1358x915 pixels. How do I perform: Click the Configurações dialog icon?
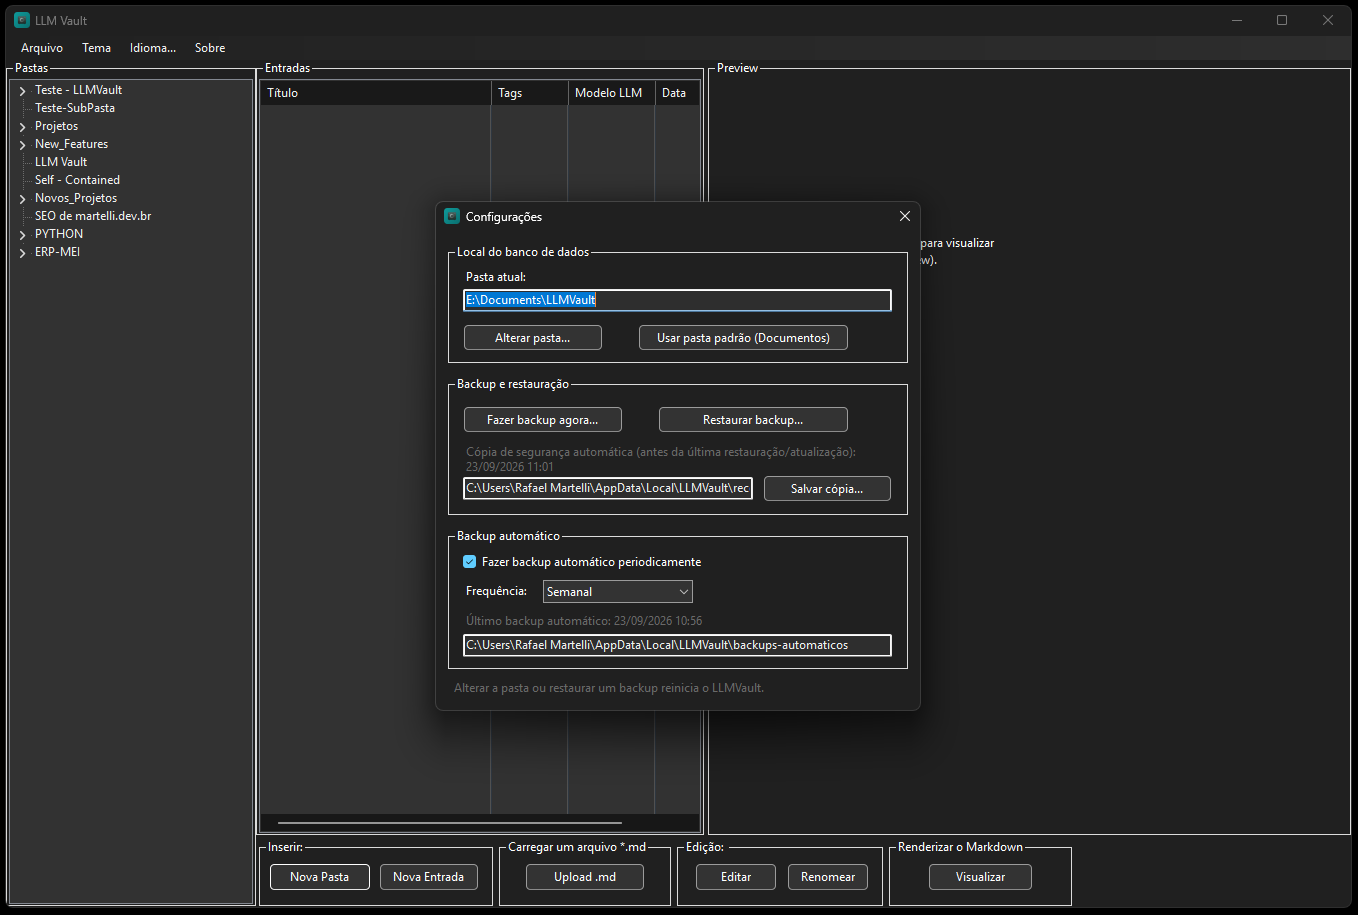(x=452, y=216)
